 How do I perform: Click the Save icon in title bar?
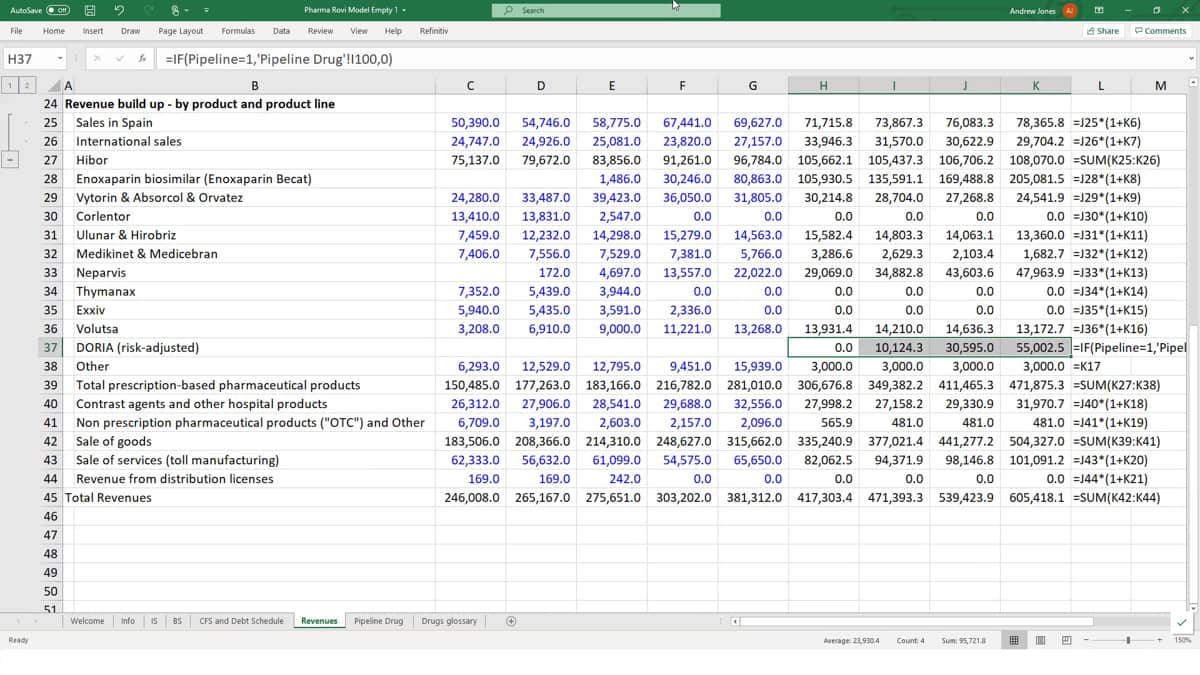[x=90, y=10]
